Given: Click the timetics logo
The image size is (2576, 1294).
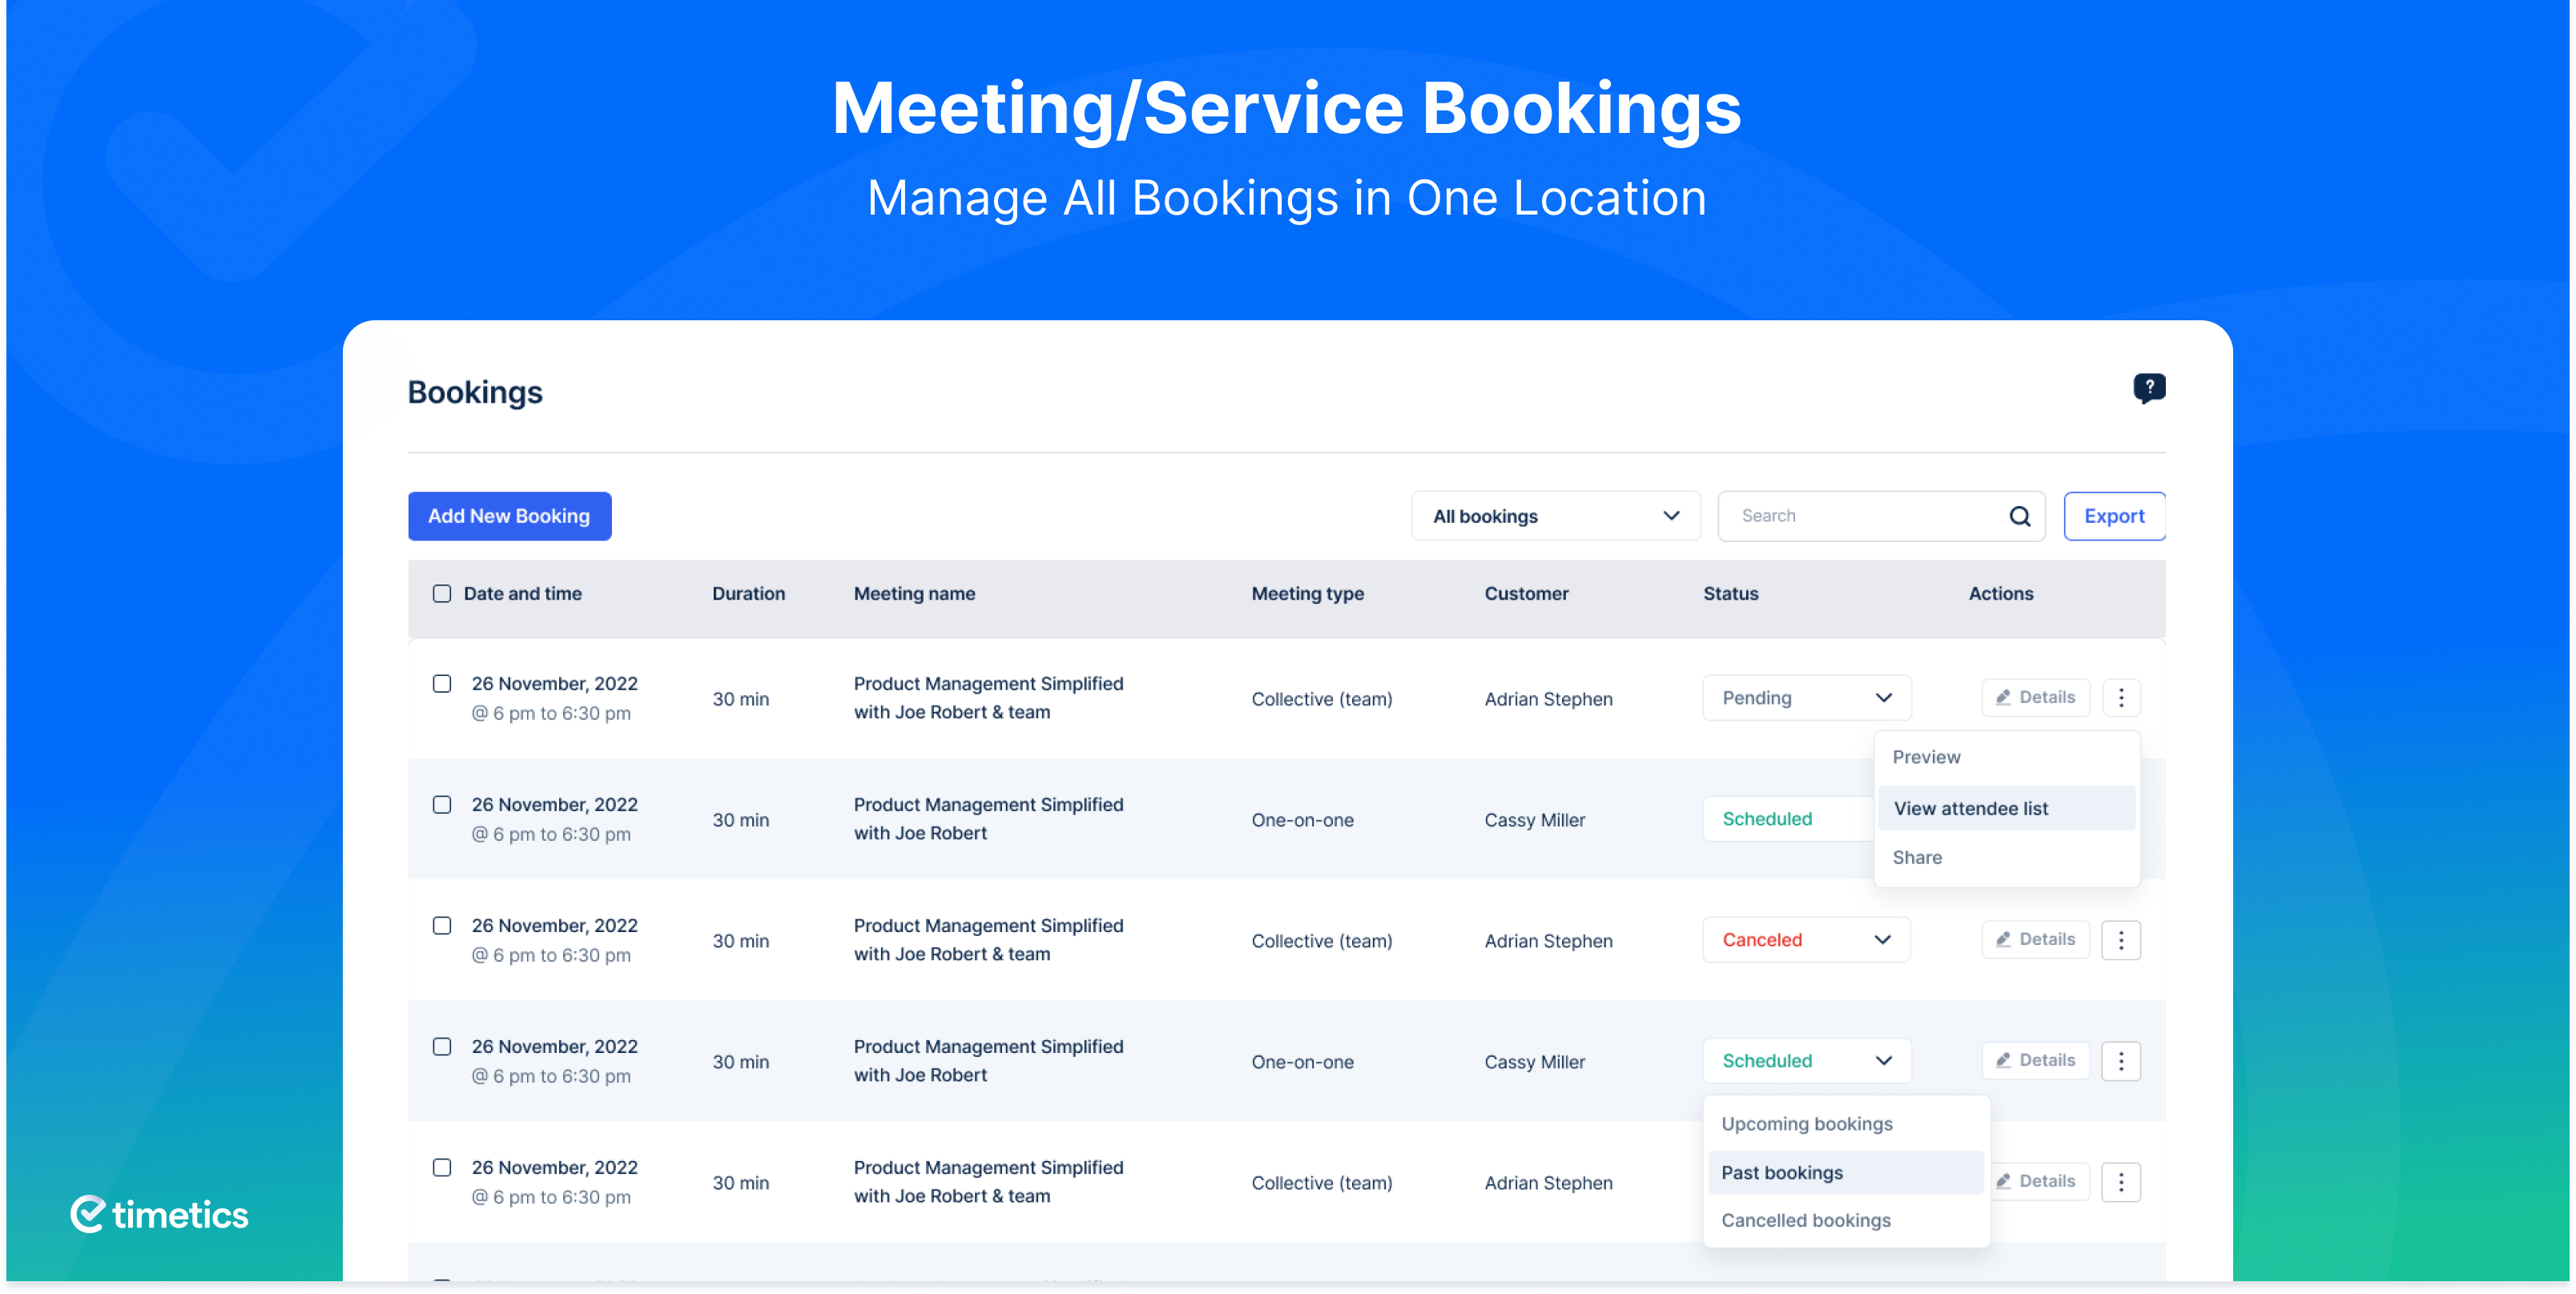Looking at the screenshot, I should (x=159, y=1214).
